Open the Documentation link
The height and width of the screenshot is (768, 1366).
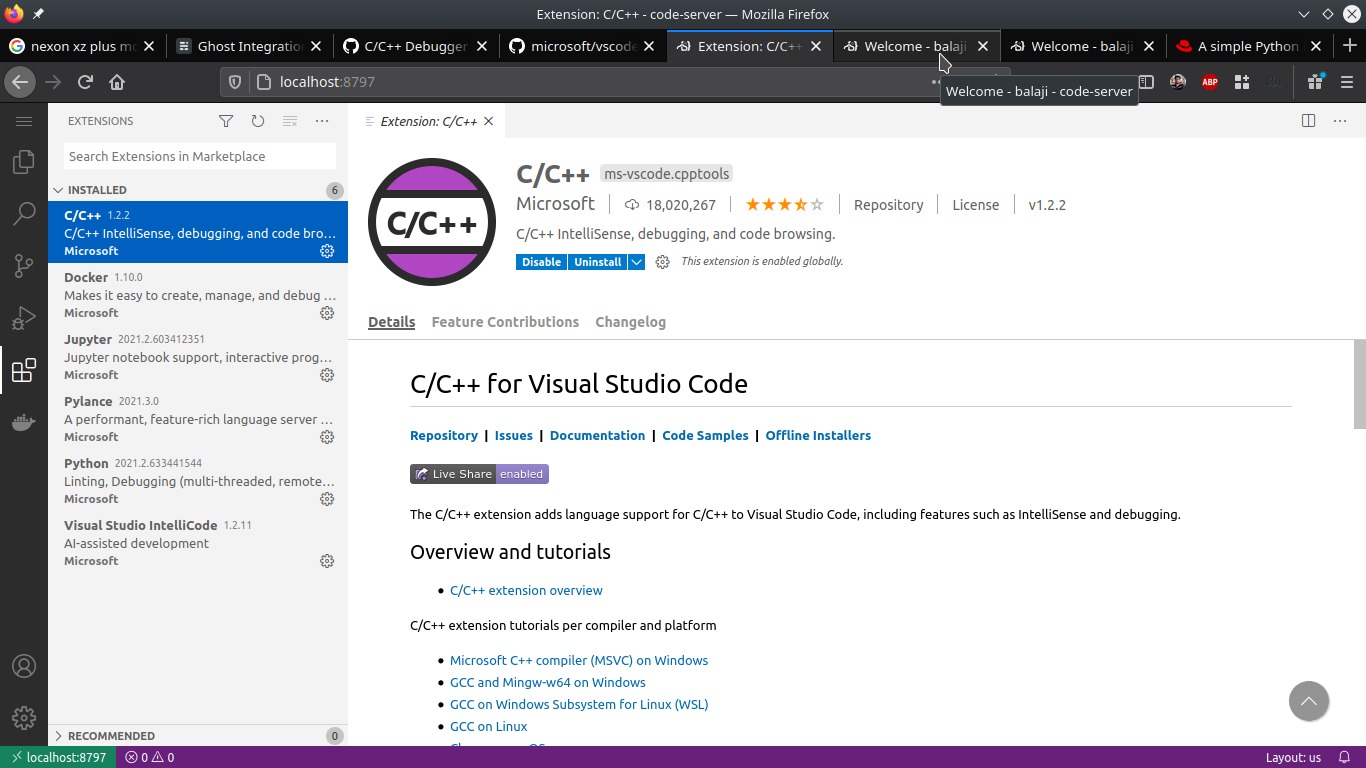tap(597, 435)
